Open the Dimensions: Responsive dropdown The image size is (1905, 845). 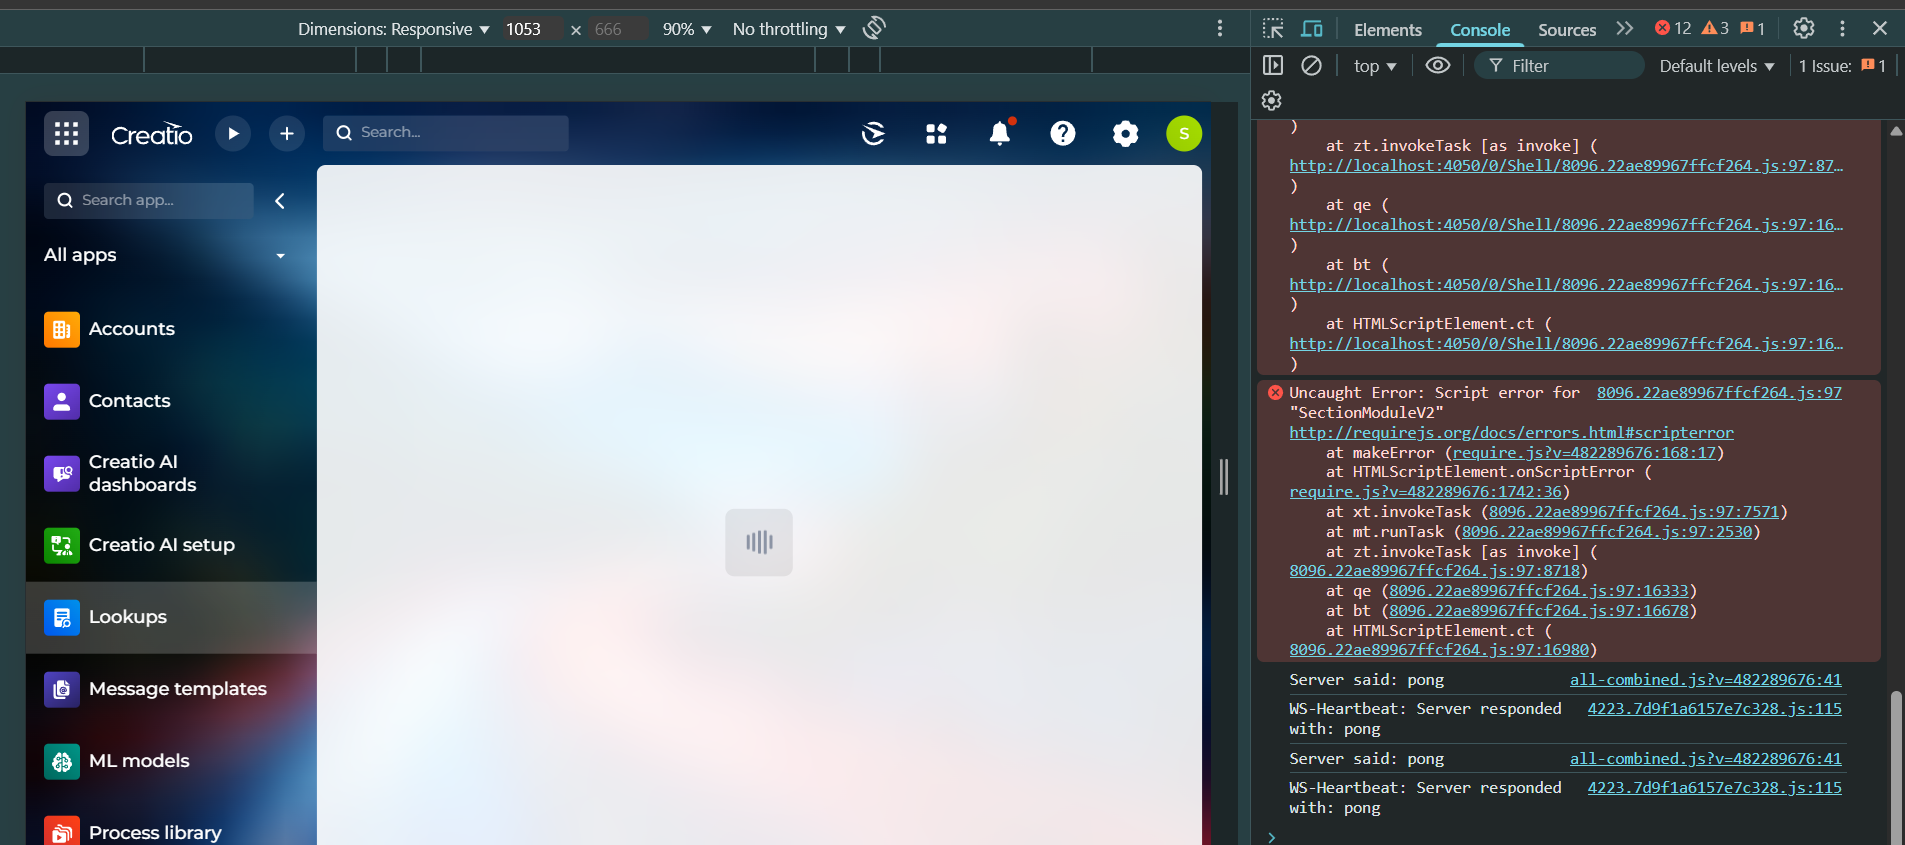pyautogui.click(x=393, y=29)
